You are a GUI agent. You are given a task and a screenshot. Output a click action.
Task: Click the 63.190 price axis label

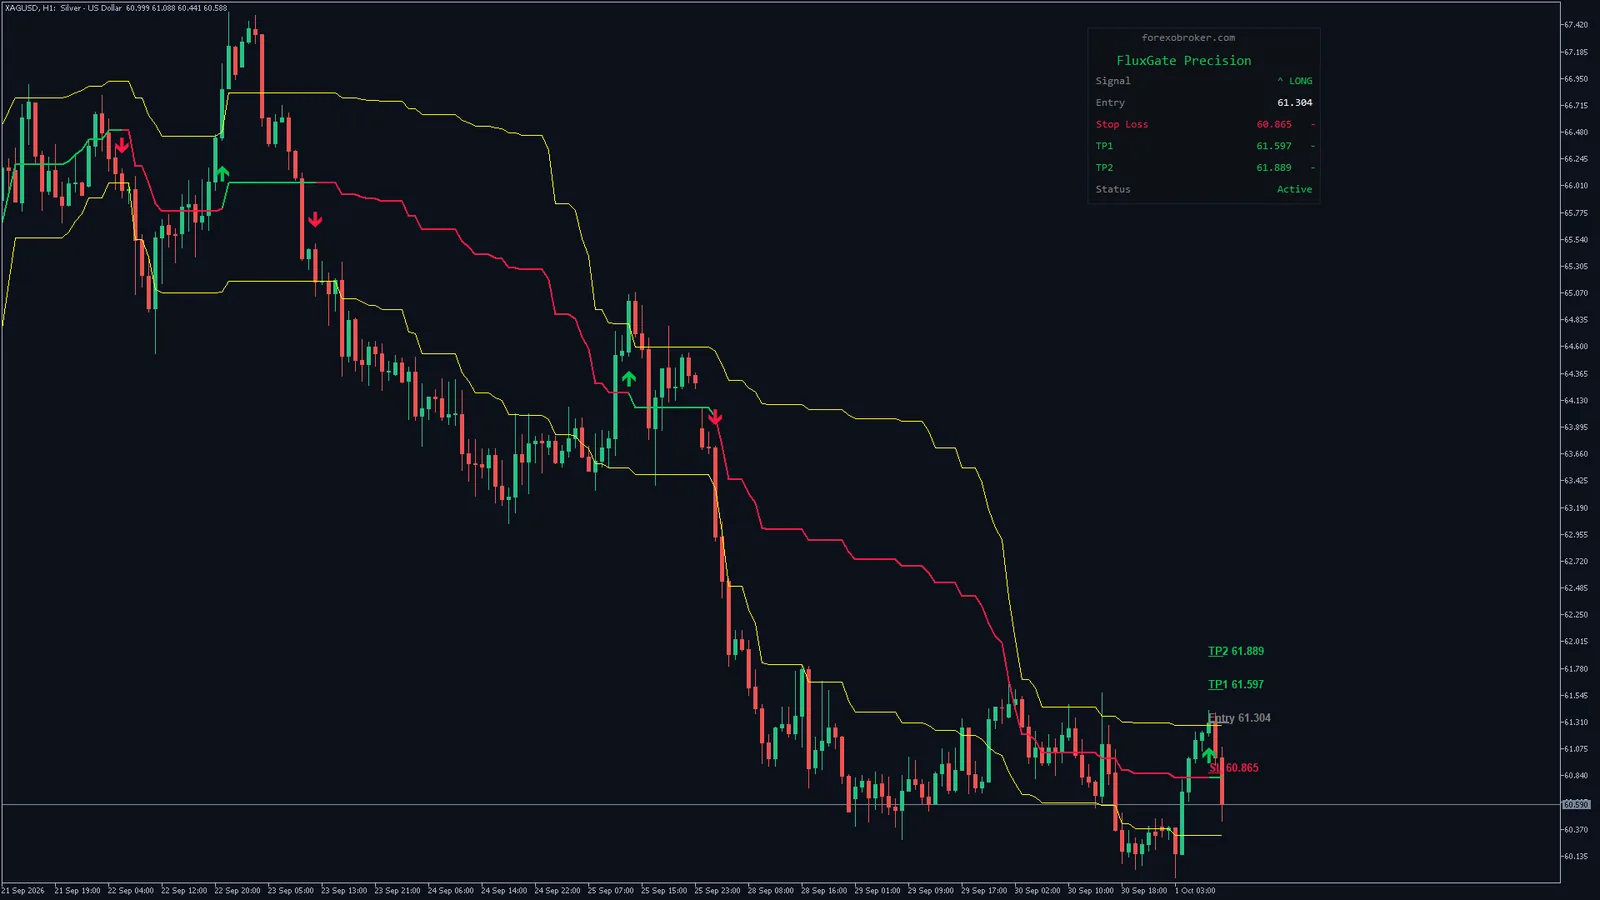(x=1575, y=508)
